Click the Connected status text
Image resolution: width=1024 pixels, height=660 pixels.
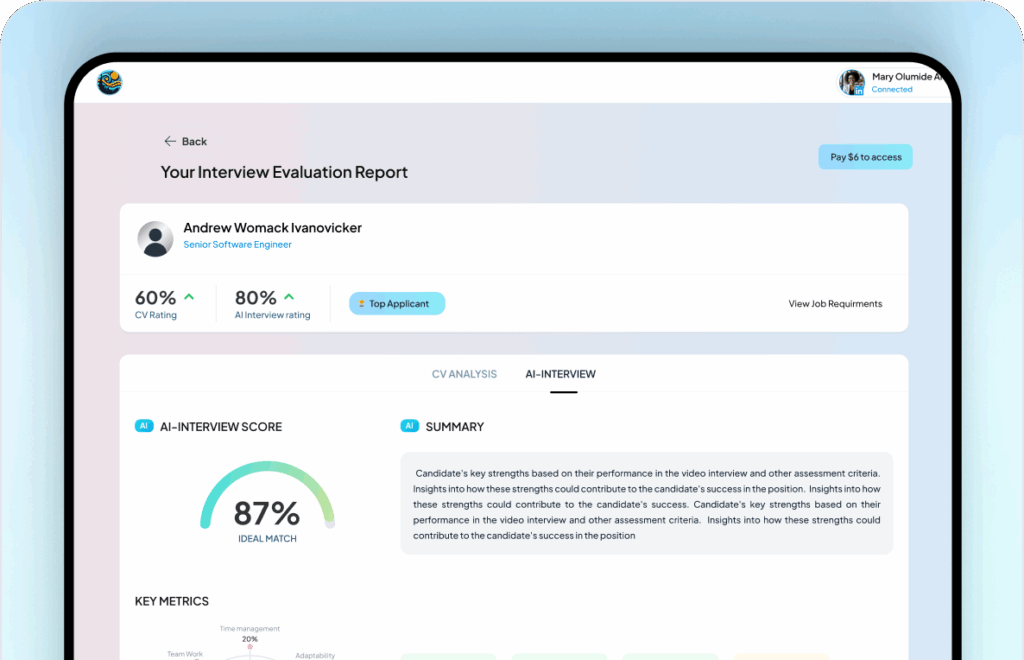click(891, 89)
